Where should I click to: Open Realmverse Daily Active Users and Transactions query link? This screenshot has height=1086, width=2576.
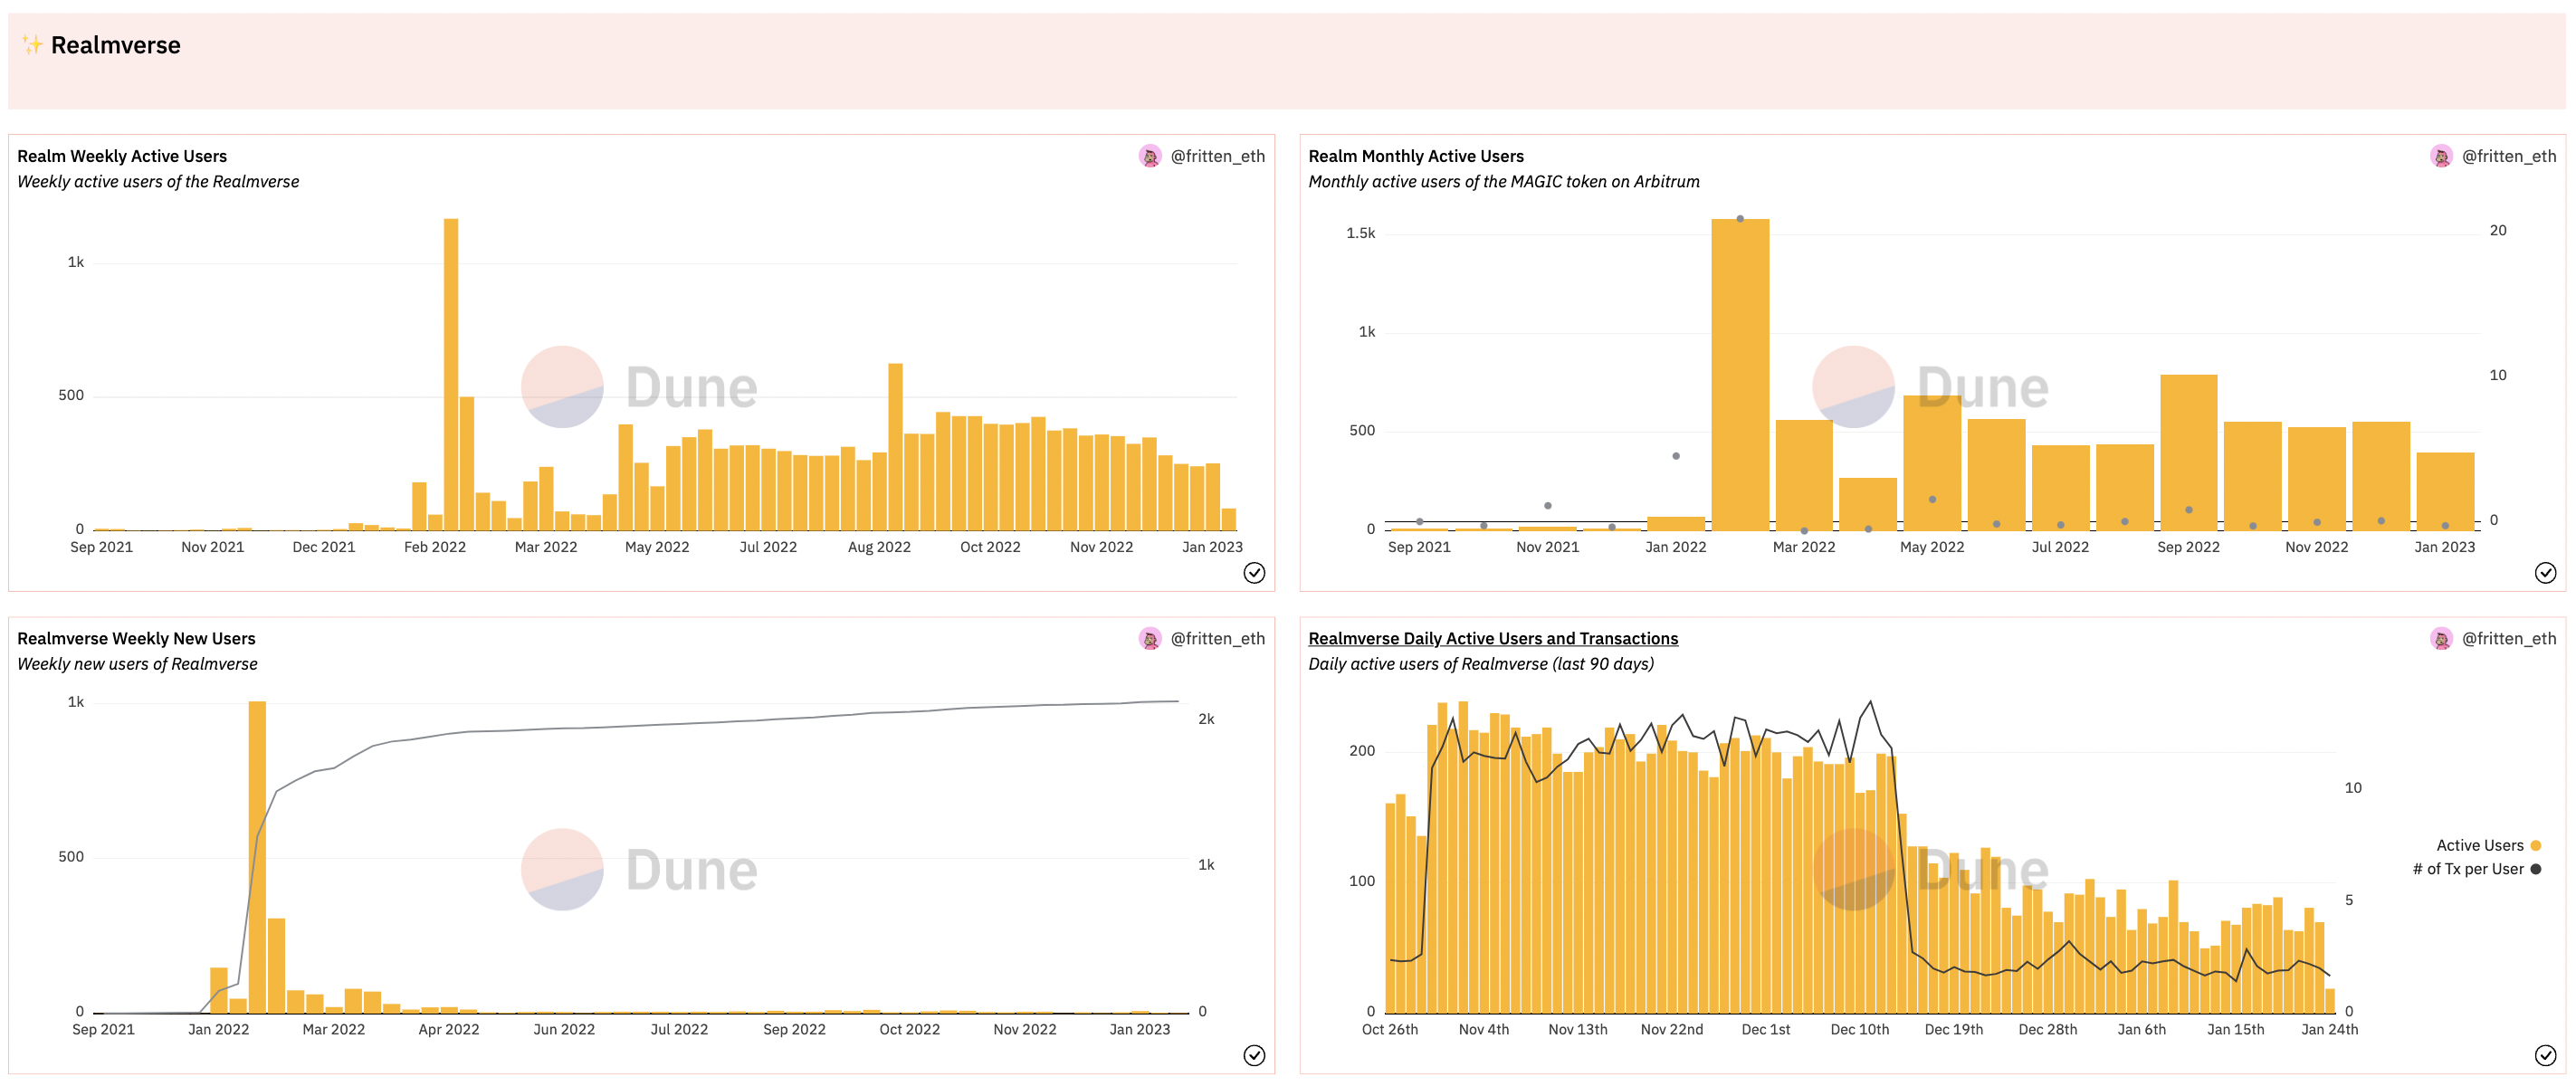pos(1493,639)
